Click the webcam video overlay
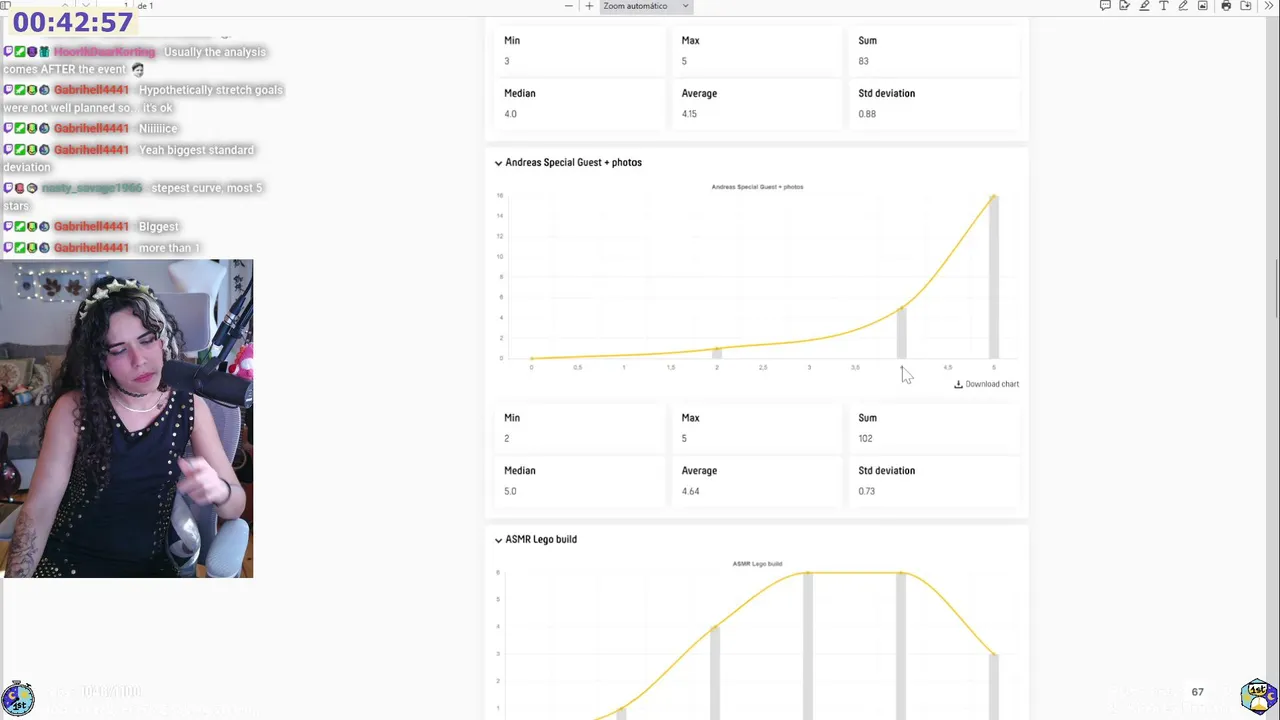The width and height of the screenshot is (1280, 720). (127, 419)
